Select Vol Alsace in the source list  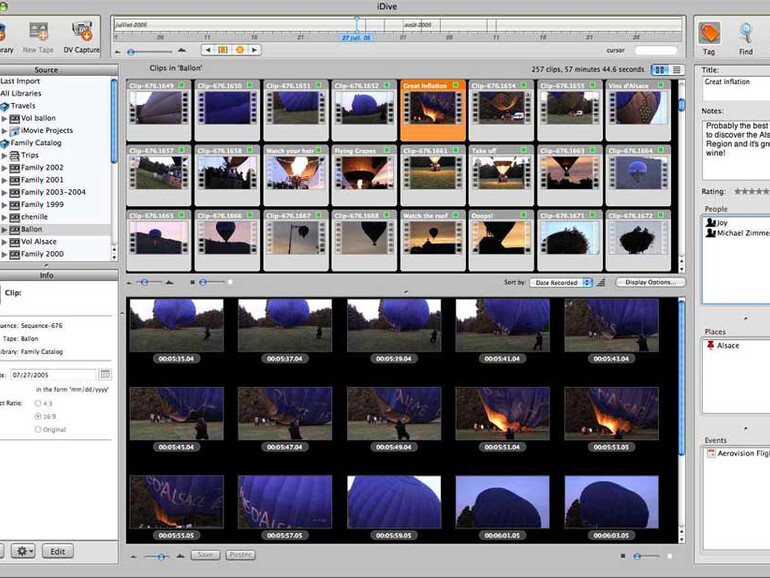click(x=40, y=241)
